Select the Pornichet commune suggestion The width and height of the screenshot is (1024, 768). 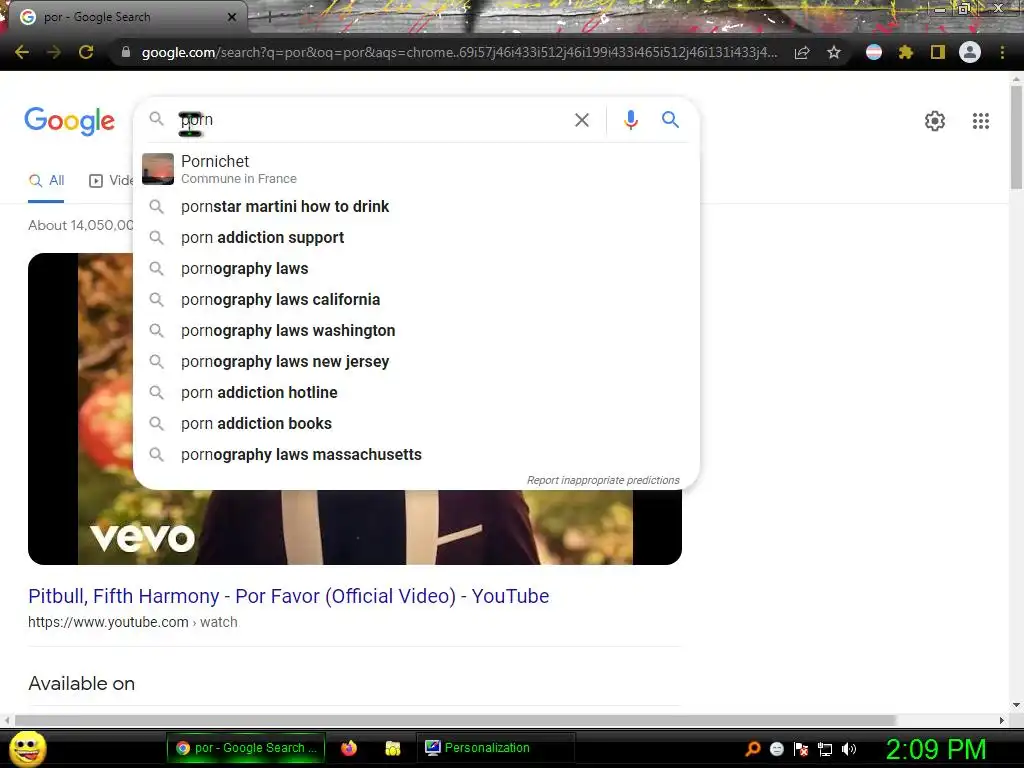click(x=416, y=169)
